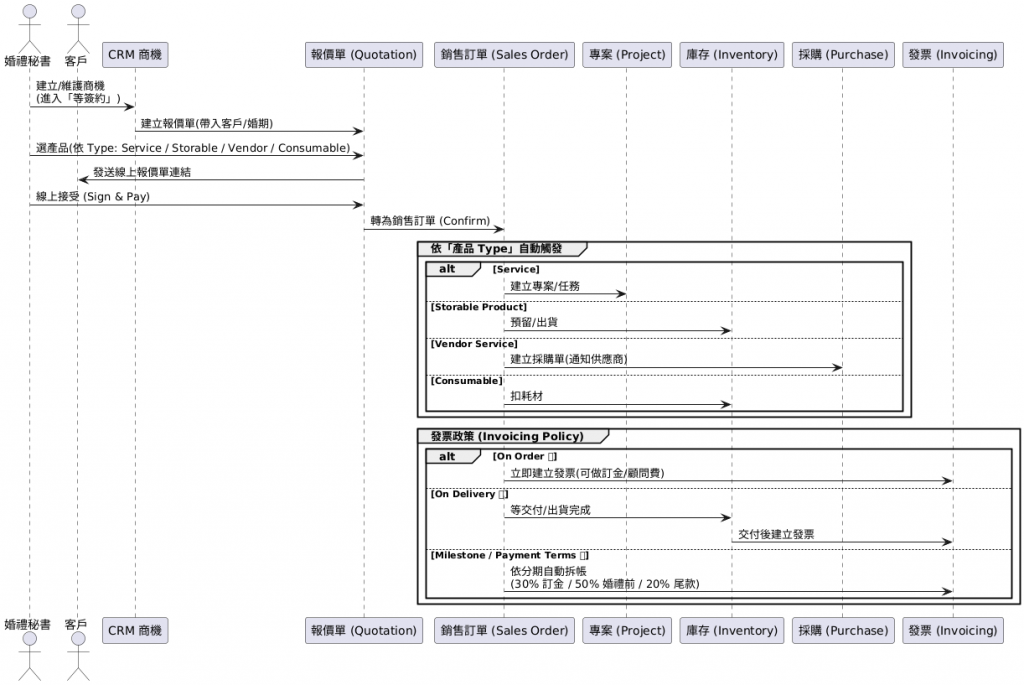Click the bottom 庫存 (Inventory) participant box
The image size is (1024, 685).
(731, 631)
